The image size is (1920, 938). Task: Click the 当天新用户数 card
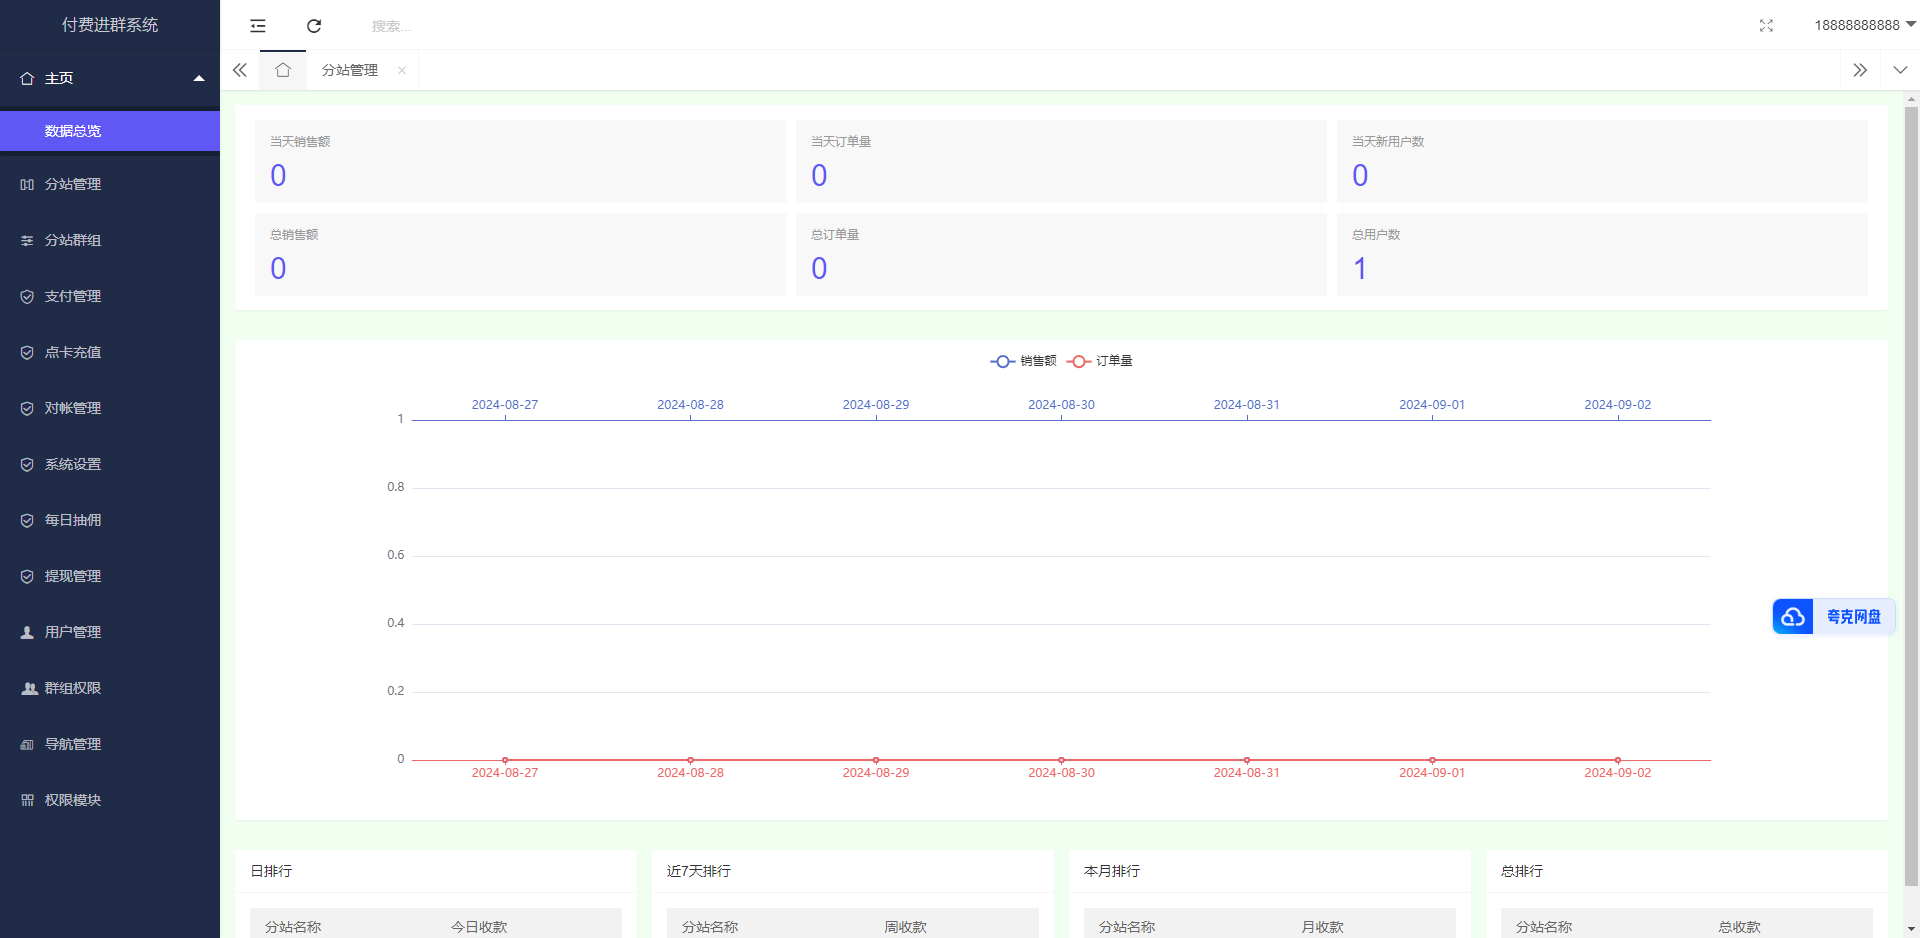point(1602,161)
